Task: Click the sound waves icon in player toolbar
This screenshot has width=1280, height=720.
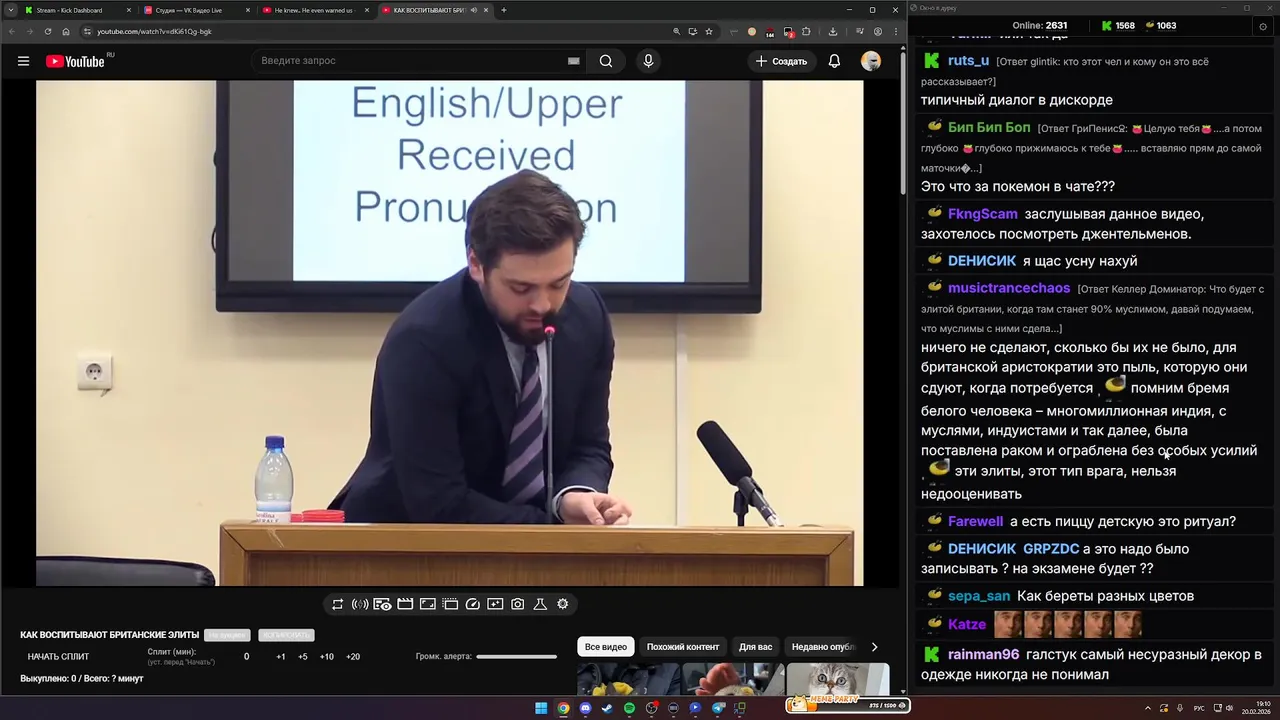Action: [x=360, y=604]
